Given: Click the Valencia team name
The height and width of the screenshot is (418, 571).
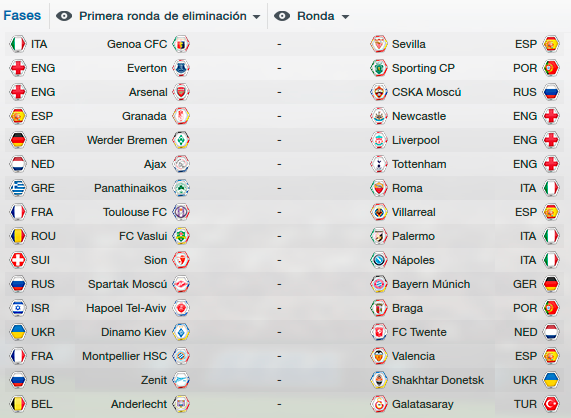Looking at the screenshot, I should pos(413,356).
